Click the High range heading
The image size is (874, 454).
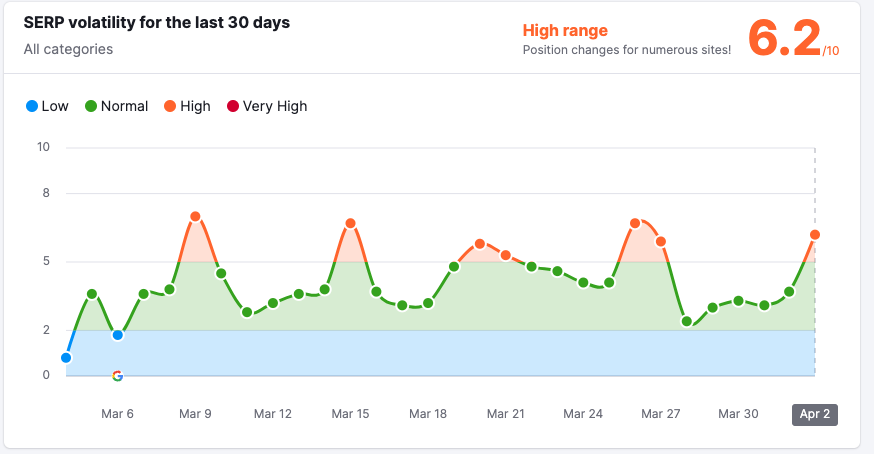[x=565, y=30]
